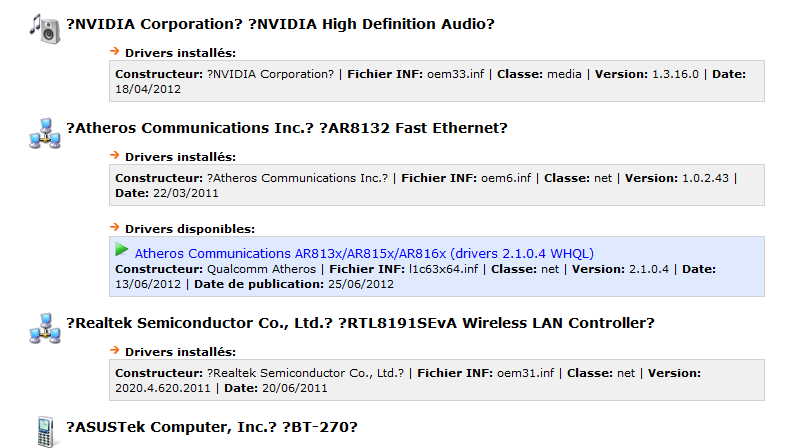Select the NVIDIA High Definition Audio heading
This screenshot has width=791, height=448.
tap(281, 24)
